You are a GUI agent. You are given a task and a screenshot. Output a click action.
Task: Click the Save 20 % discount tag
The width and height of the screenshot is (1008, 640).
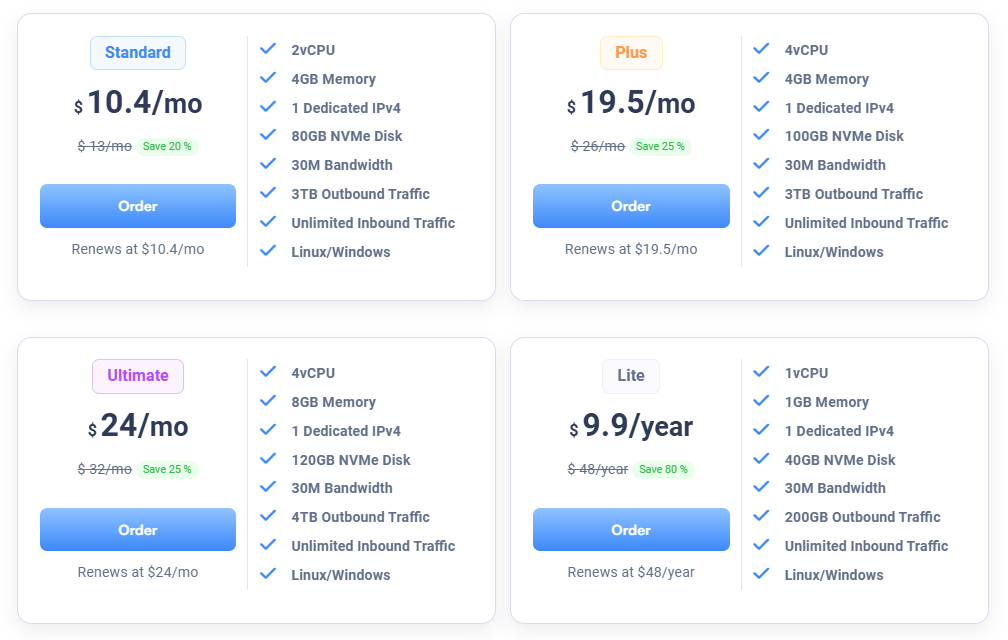point(167,146)
